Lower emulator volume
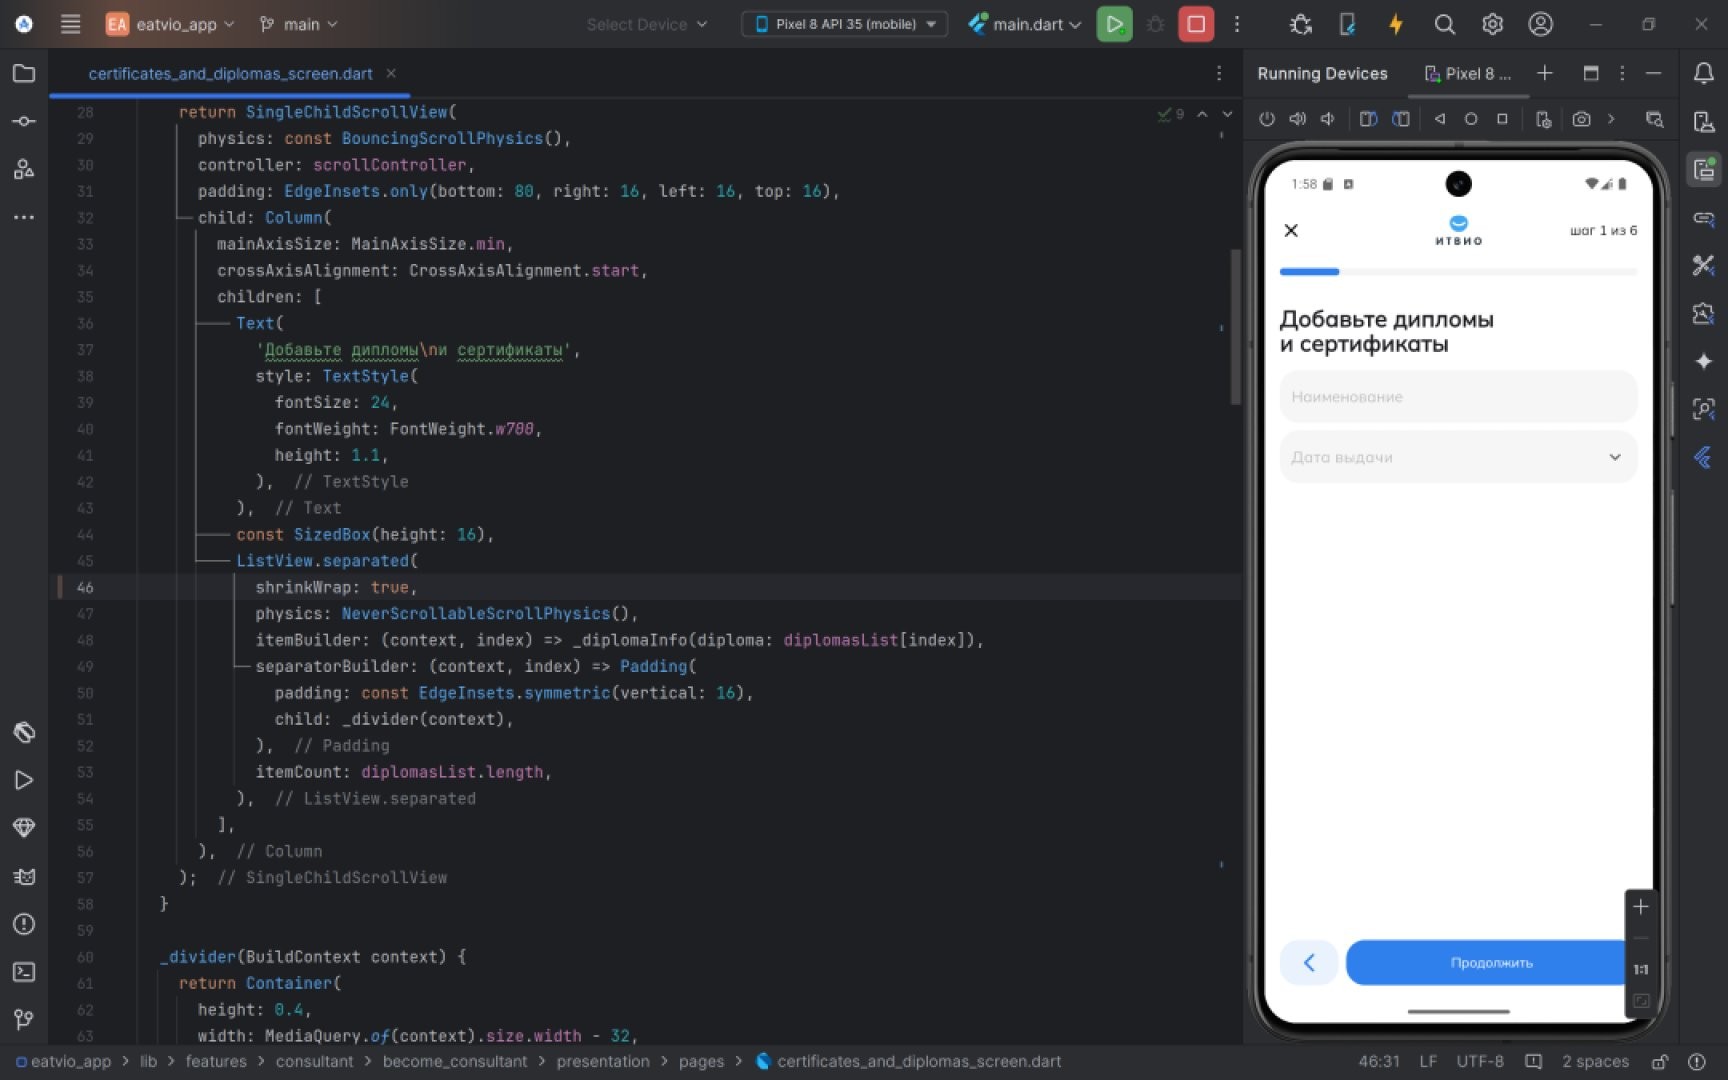Viewport: 1728px width, 1080px height. coord(1328,119)
